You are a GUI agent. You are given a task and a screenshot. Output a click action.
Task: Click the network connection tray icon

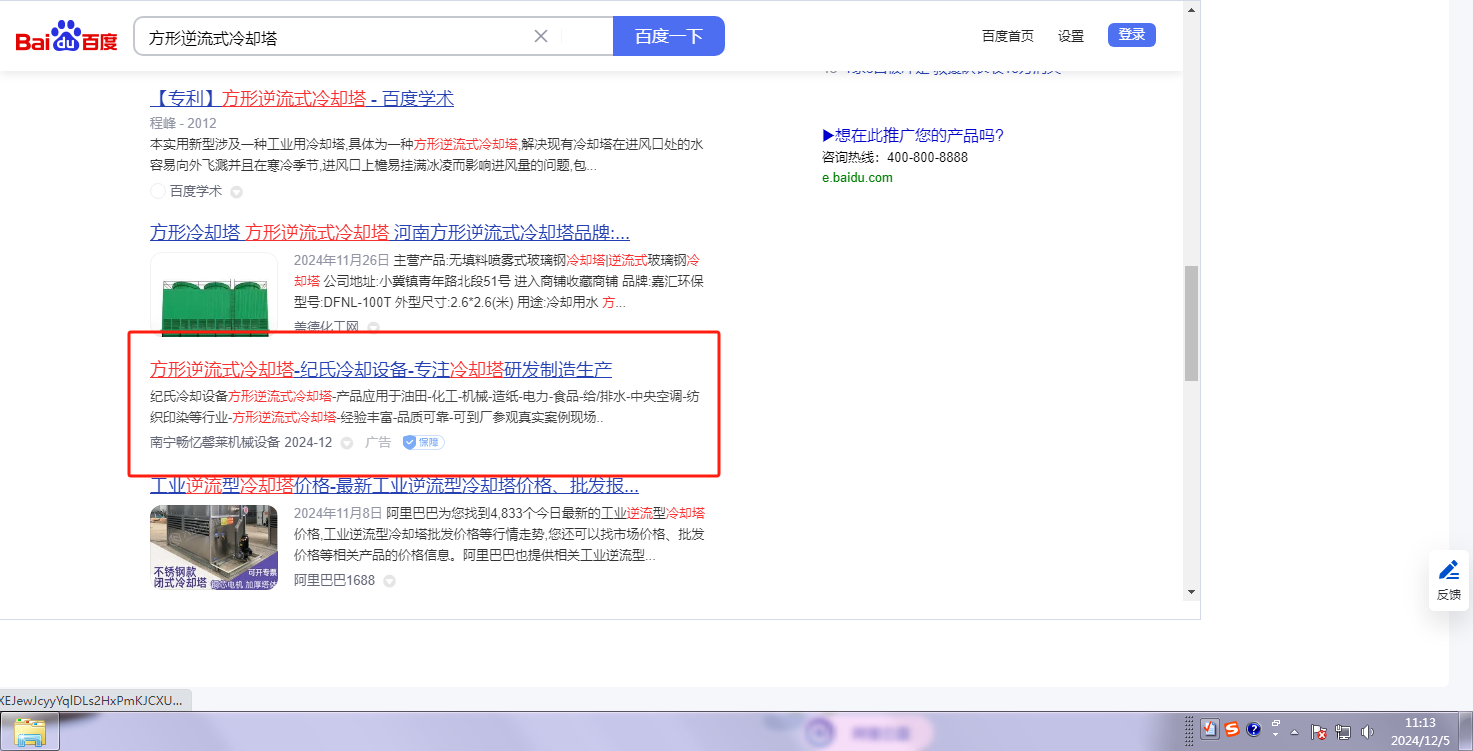click(x=1343, y=732)
